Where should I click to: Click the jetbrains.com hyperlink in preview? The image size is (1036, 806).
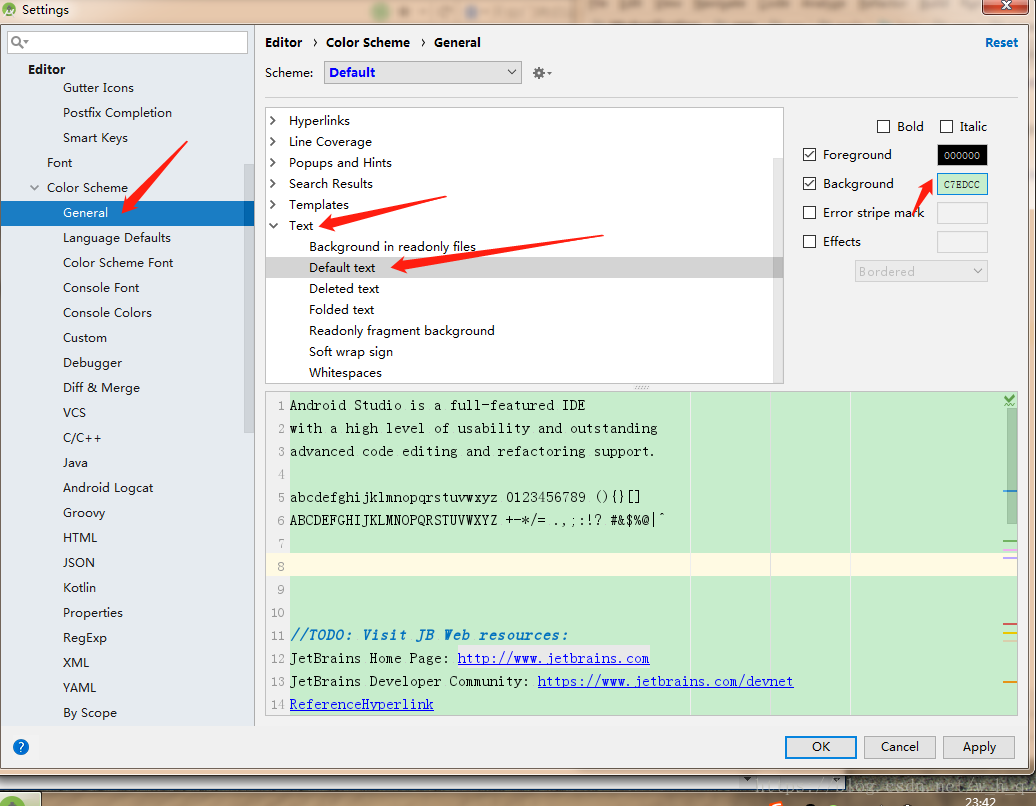pyautogui.click(x=553, y=659)
